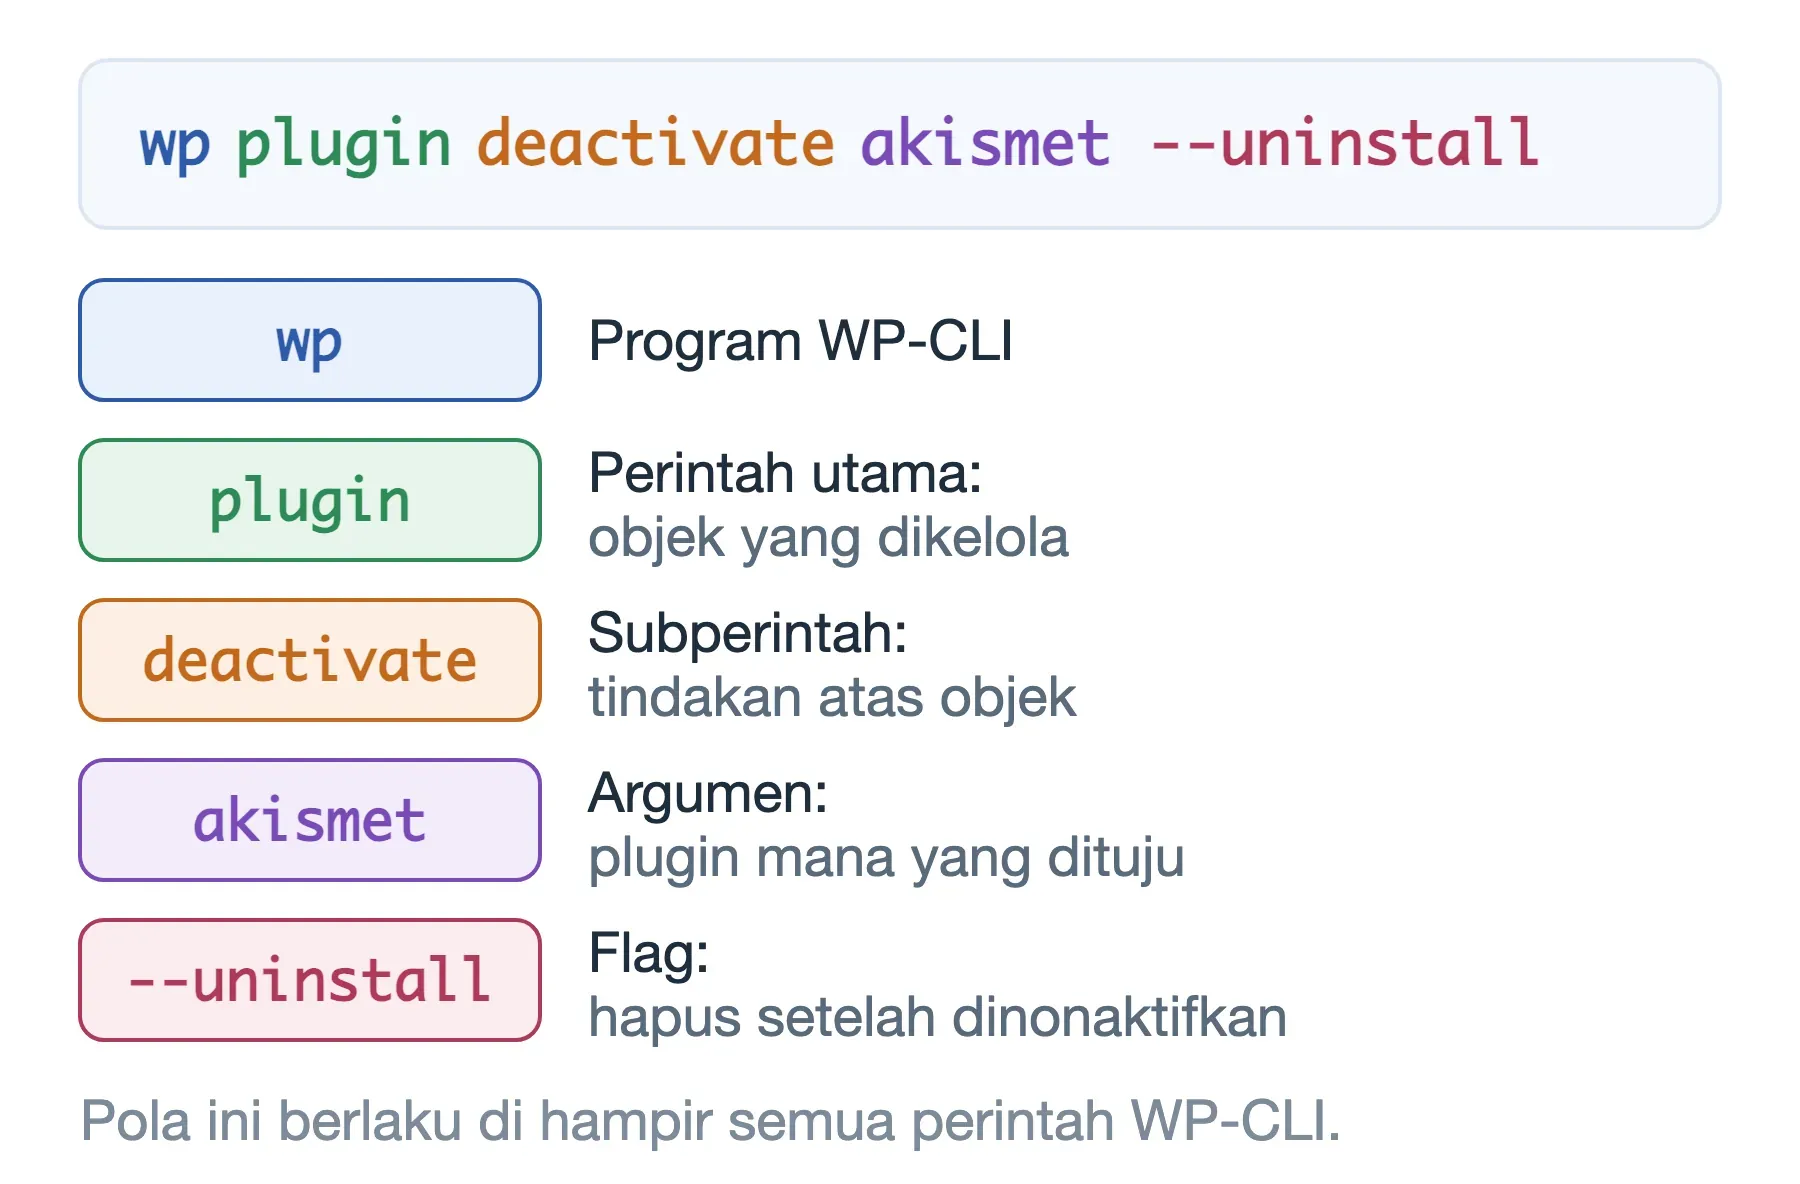Image resolution: width=1800 pixels, height=1184 pixels.
Task: Click '--uninstall' in the top command line
Action: coord(1346,142)
